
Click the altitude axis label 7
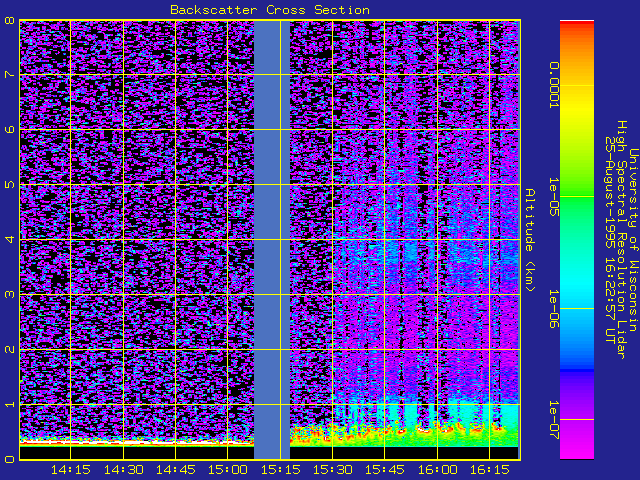[x=9, y=75]
